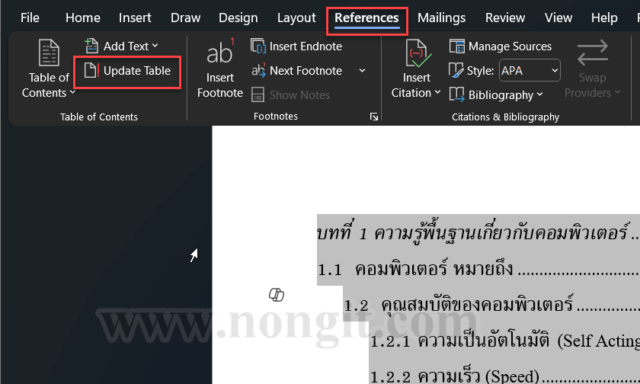This screenshot has width=640, height=384.
Task: Click the 1.1 คอมพิวเตอร์ หมายถึง entry
Action: [x=478, y=269]
